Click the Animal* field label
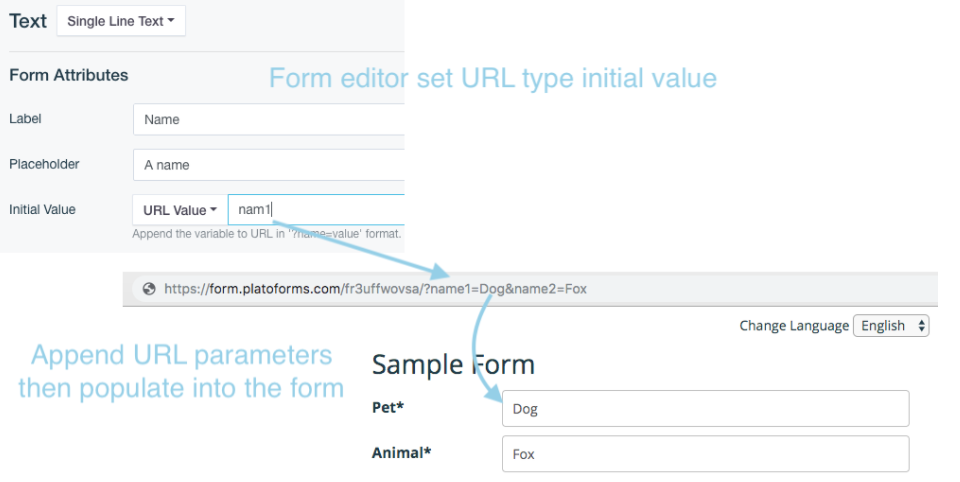The image size is (960, 482). coord(402,453)
